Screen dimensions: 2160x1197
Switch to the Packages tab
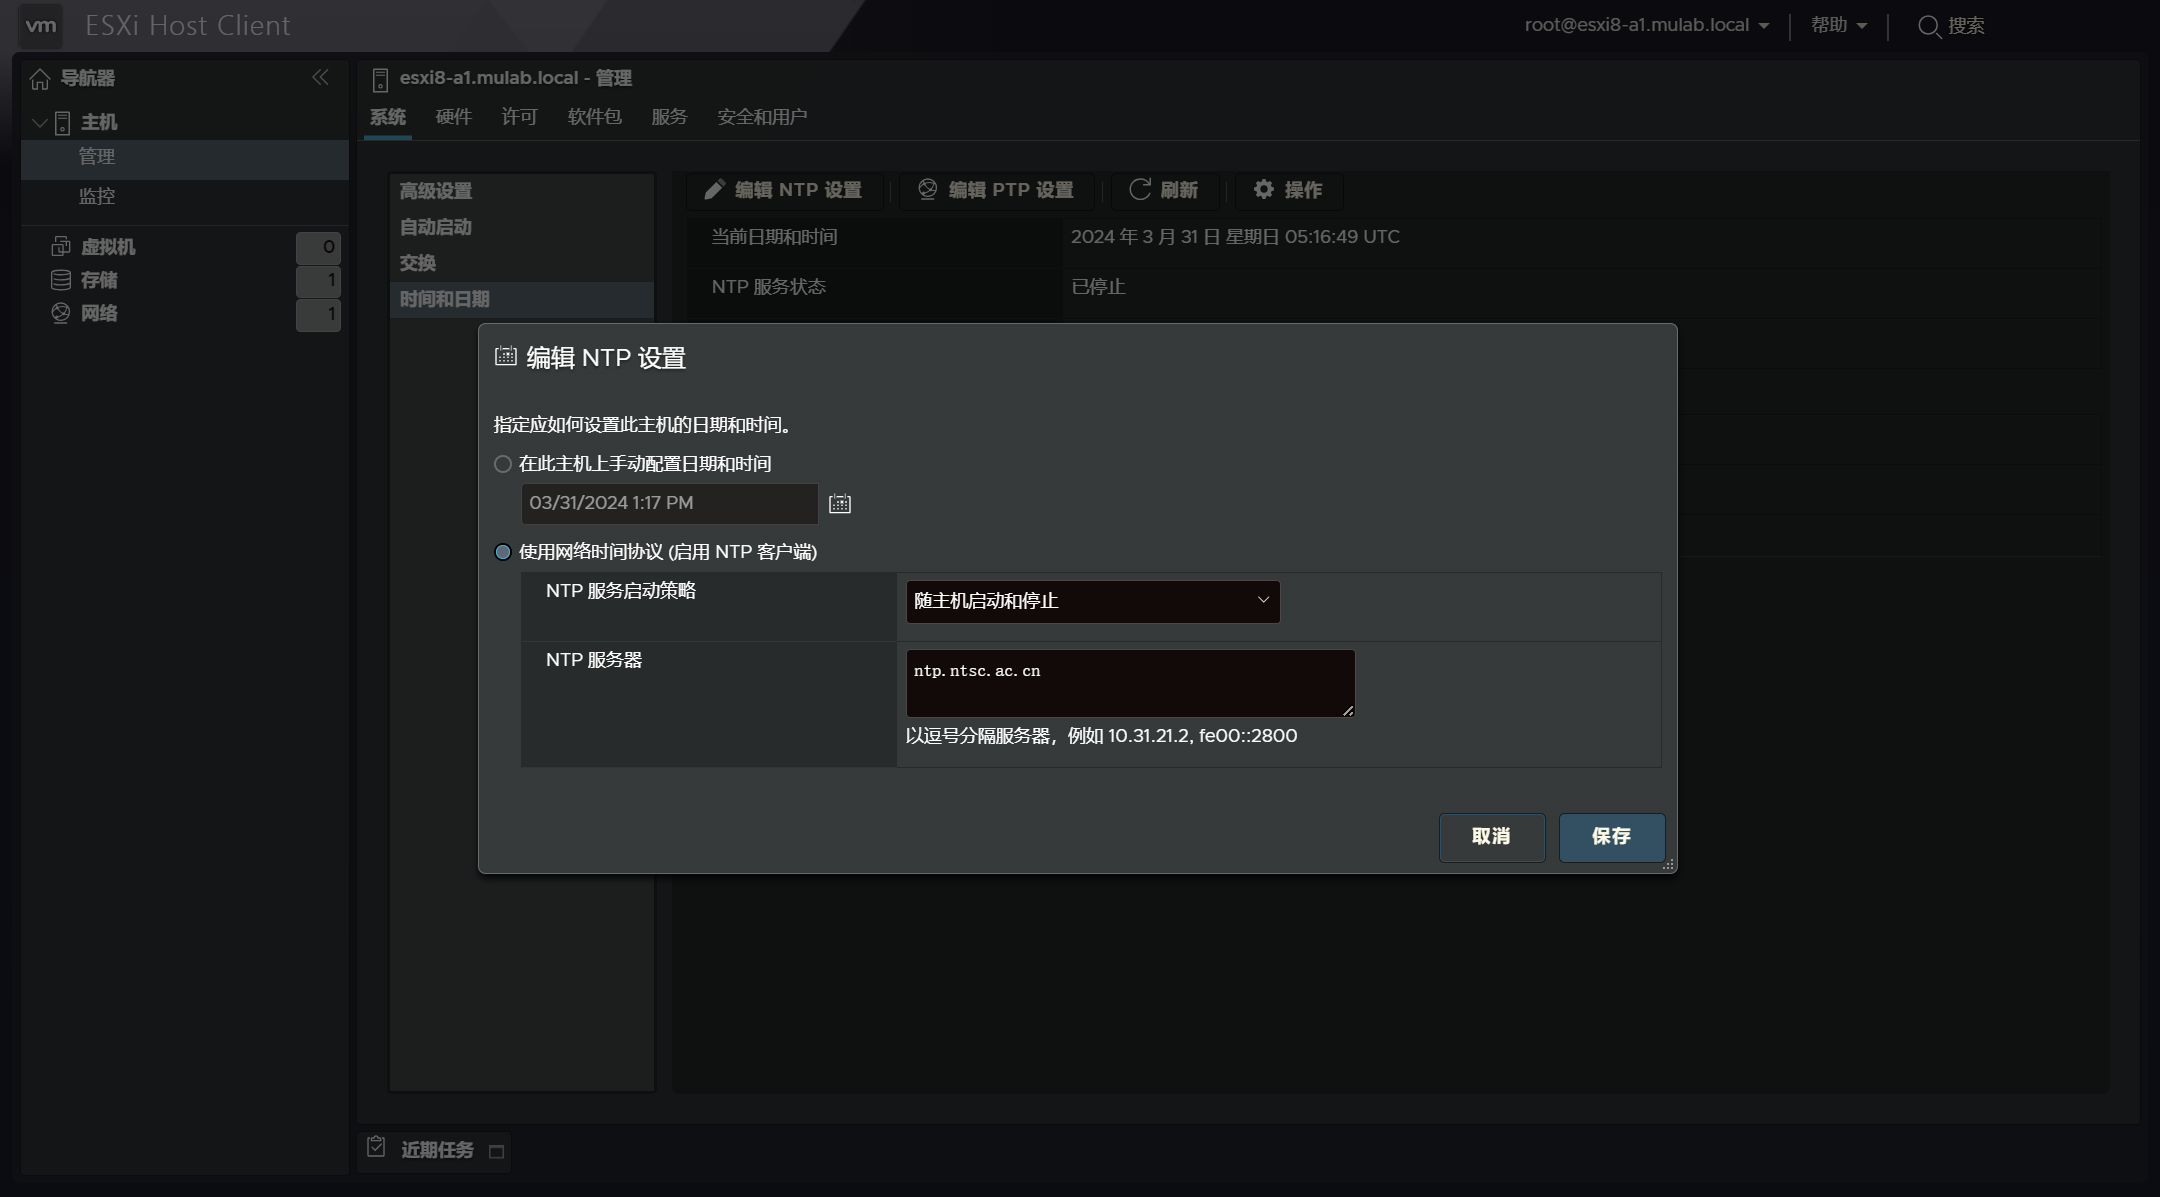[x=595, y=117]
